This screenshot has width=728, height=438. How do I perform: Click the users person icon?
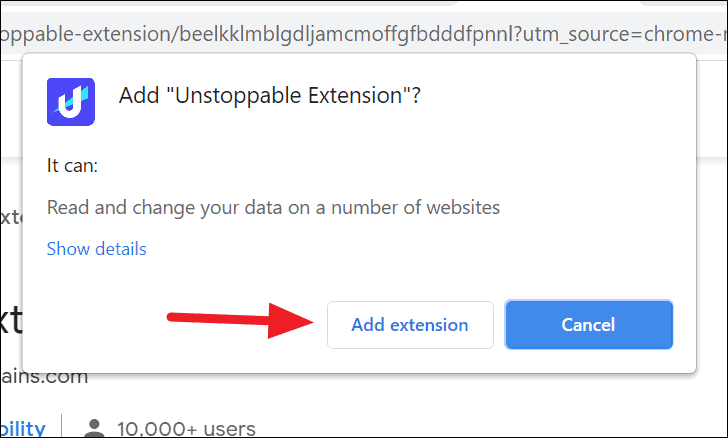coord(95,428)
